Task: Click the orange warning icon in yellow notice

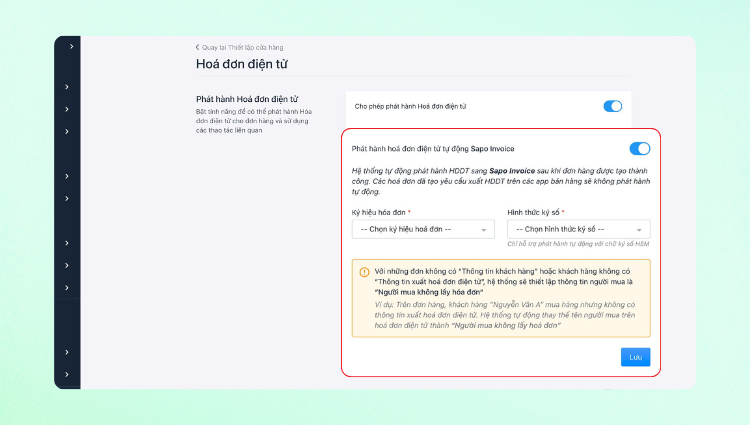Action: pyautogui.click(x=363, y=271)
